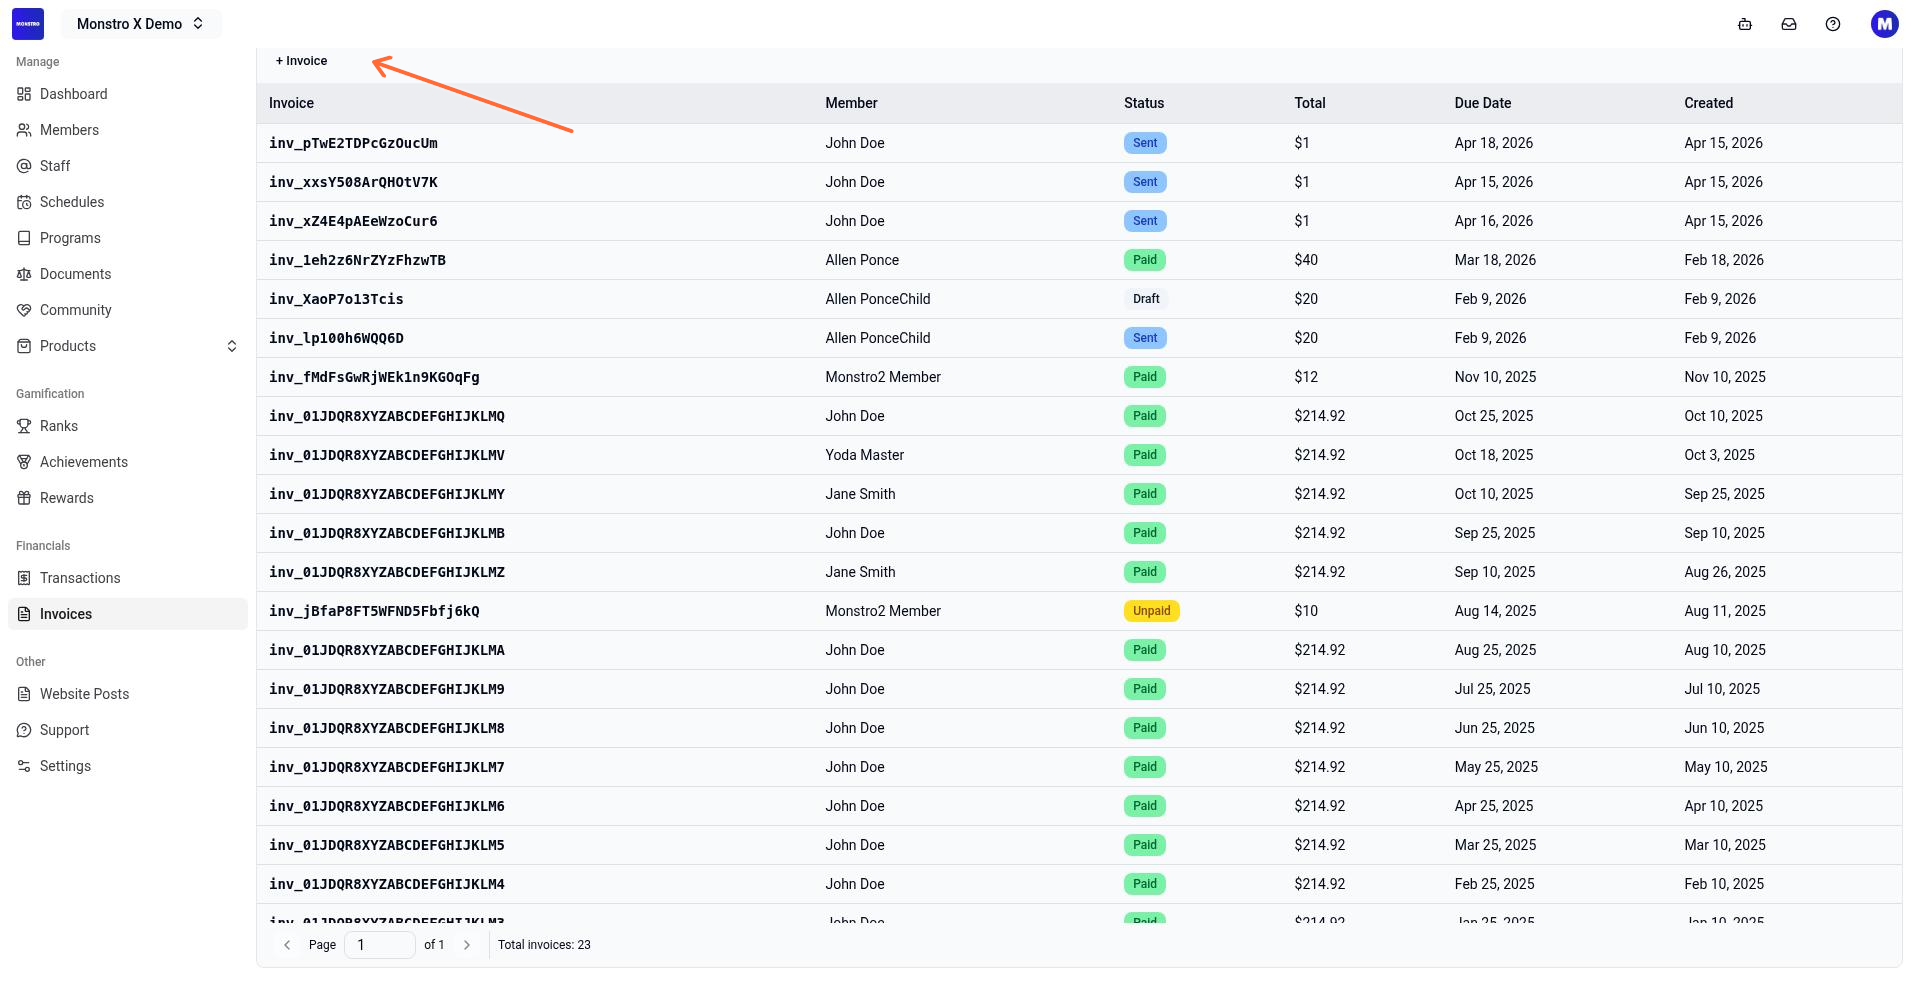
Task: Navigate to Transactions
Action: click(x=128, y=578)
